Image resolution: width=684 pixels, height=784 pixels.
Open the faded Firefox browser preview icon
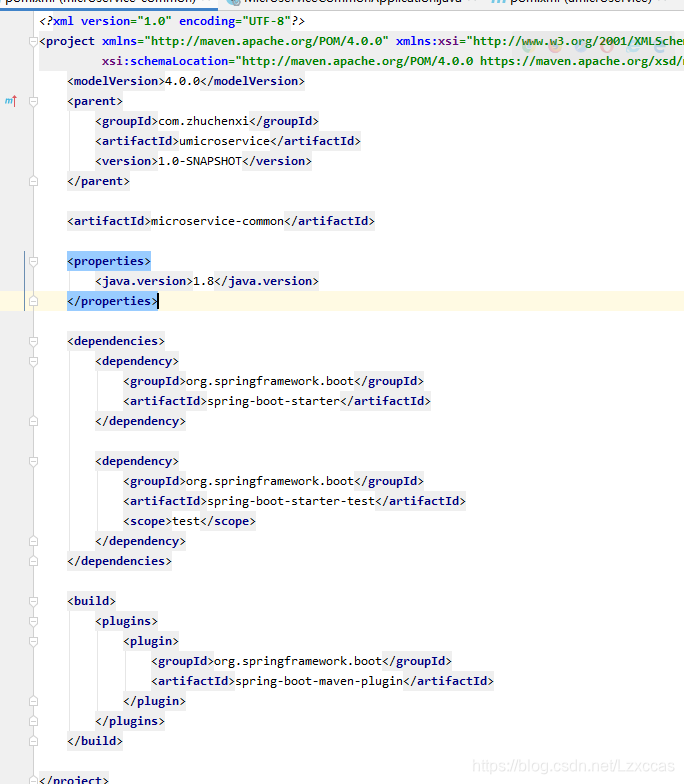555,47
